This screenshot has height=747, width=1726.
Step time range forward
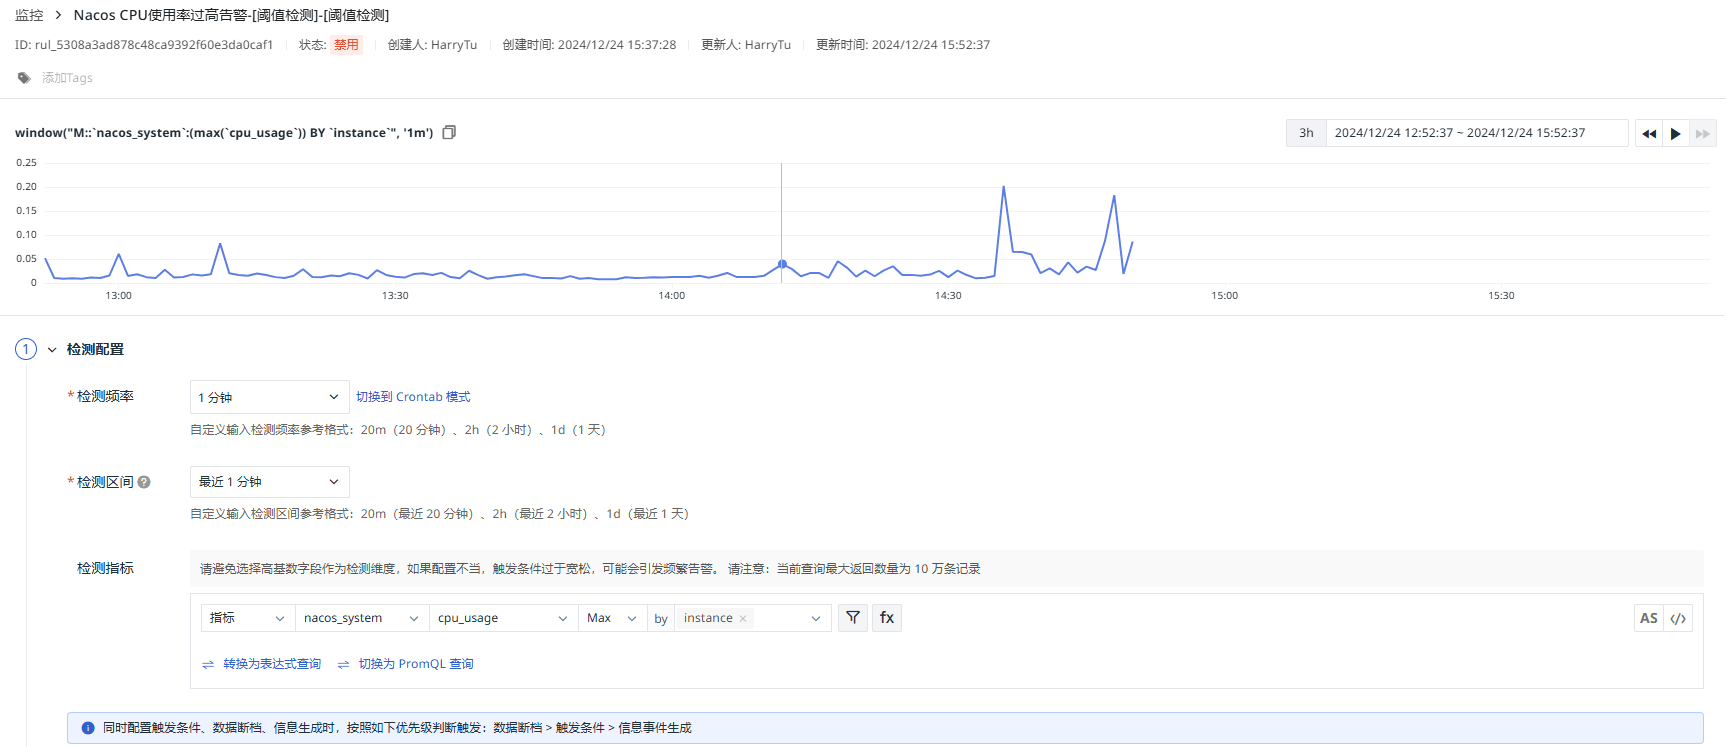coord(1702,133)
